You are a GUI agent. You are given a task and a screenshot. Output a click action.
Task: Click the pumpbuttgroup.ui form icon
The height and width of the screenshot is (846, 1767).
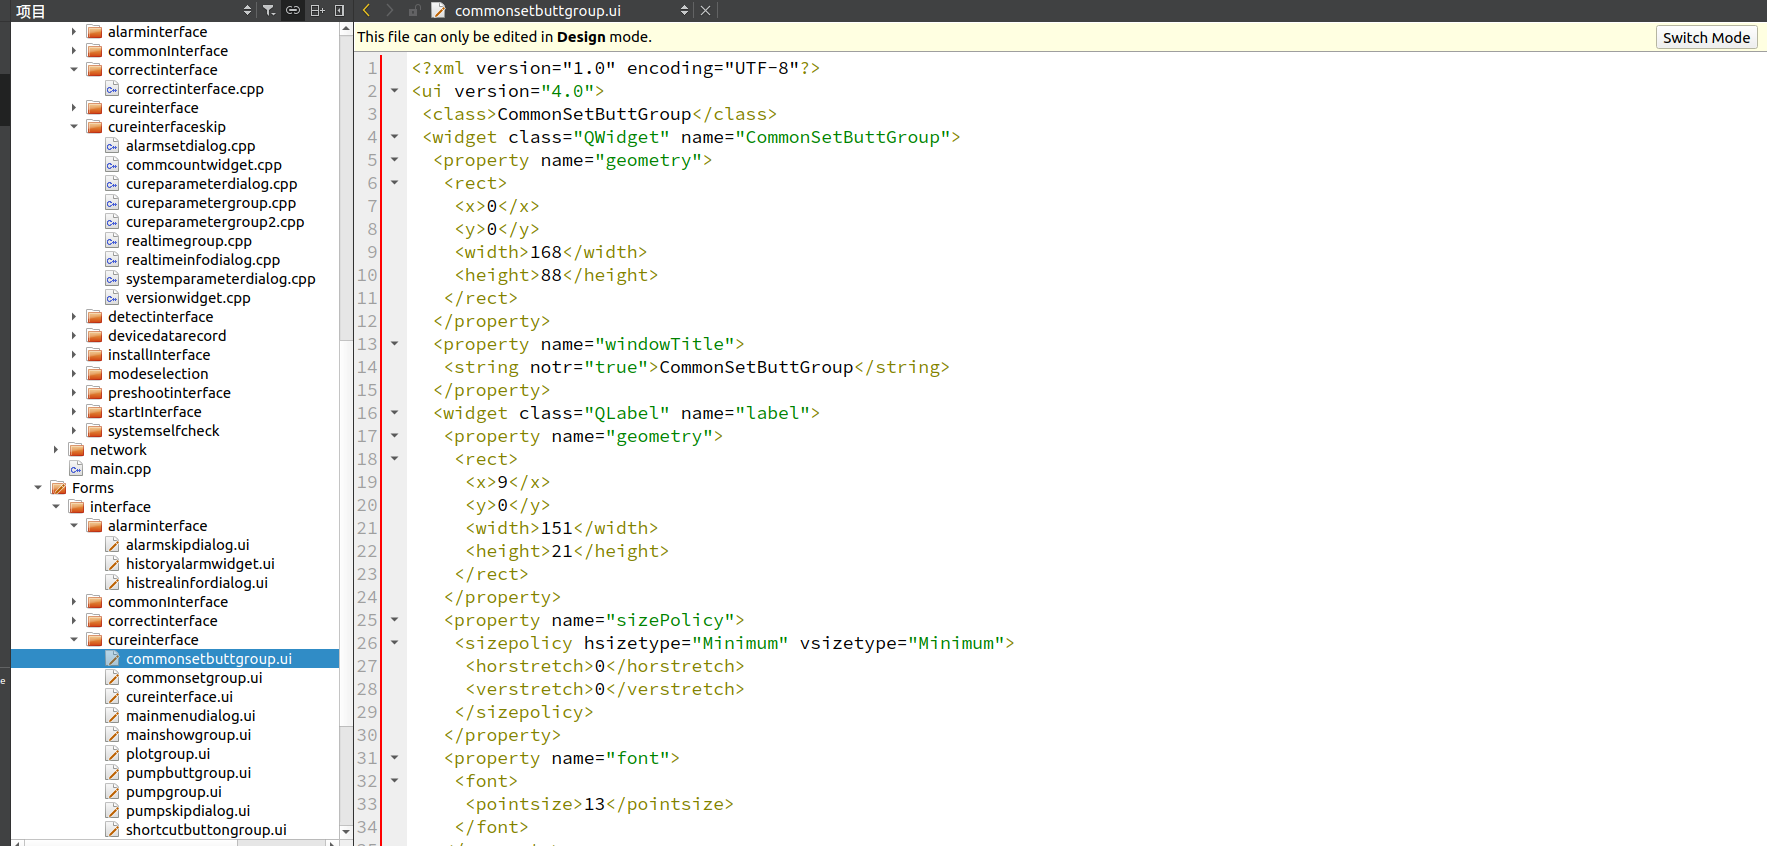[112, 773]
